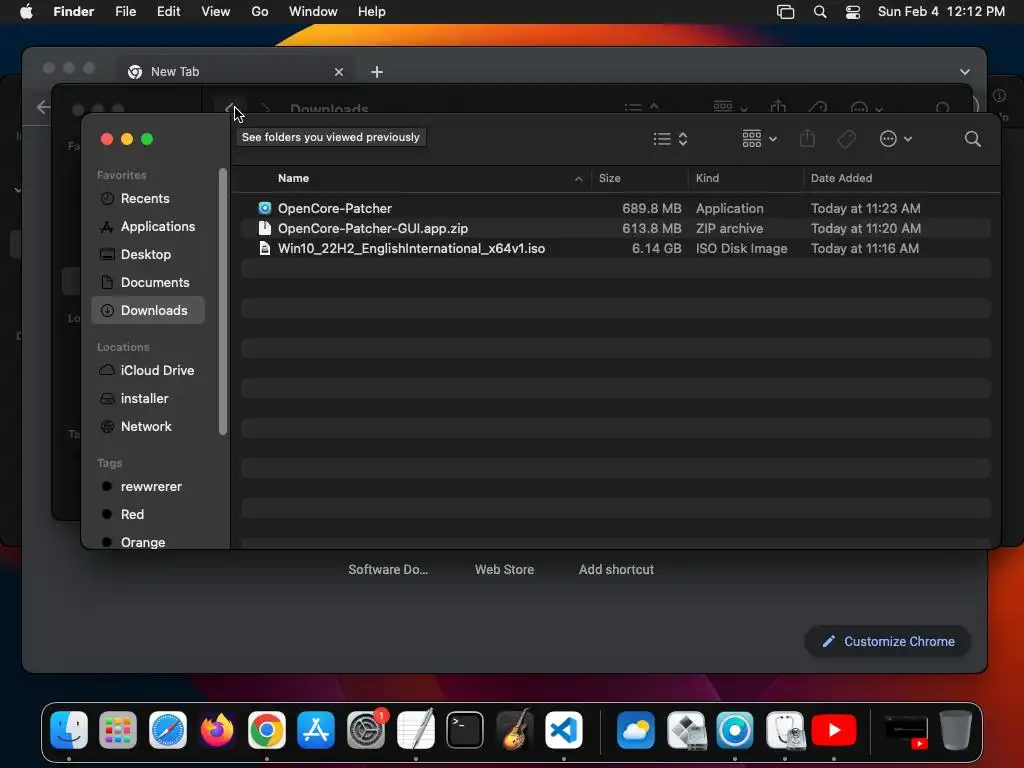Open Finder search with the magnifier icon
Viewport: 1024px width, 768px height.
coord(972,139)
